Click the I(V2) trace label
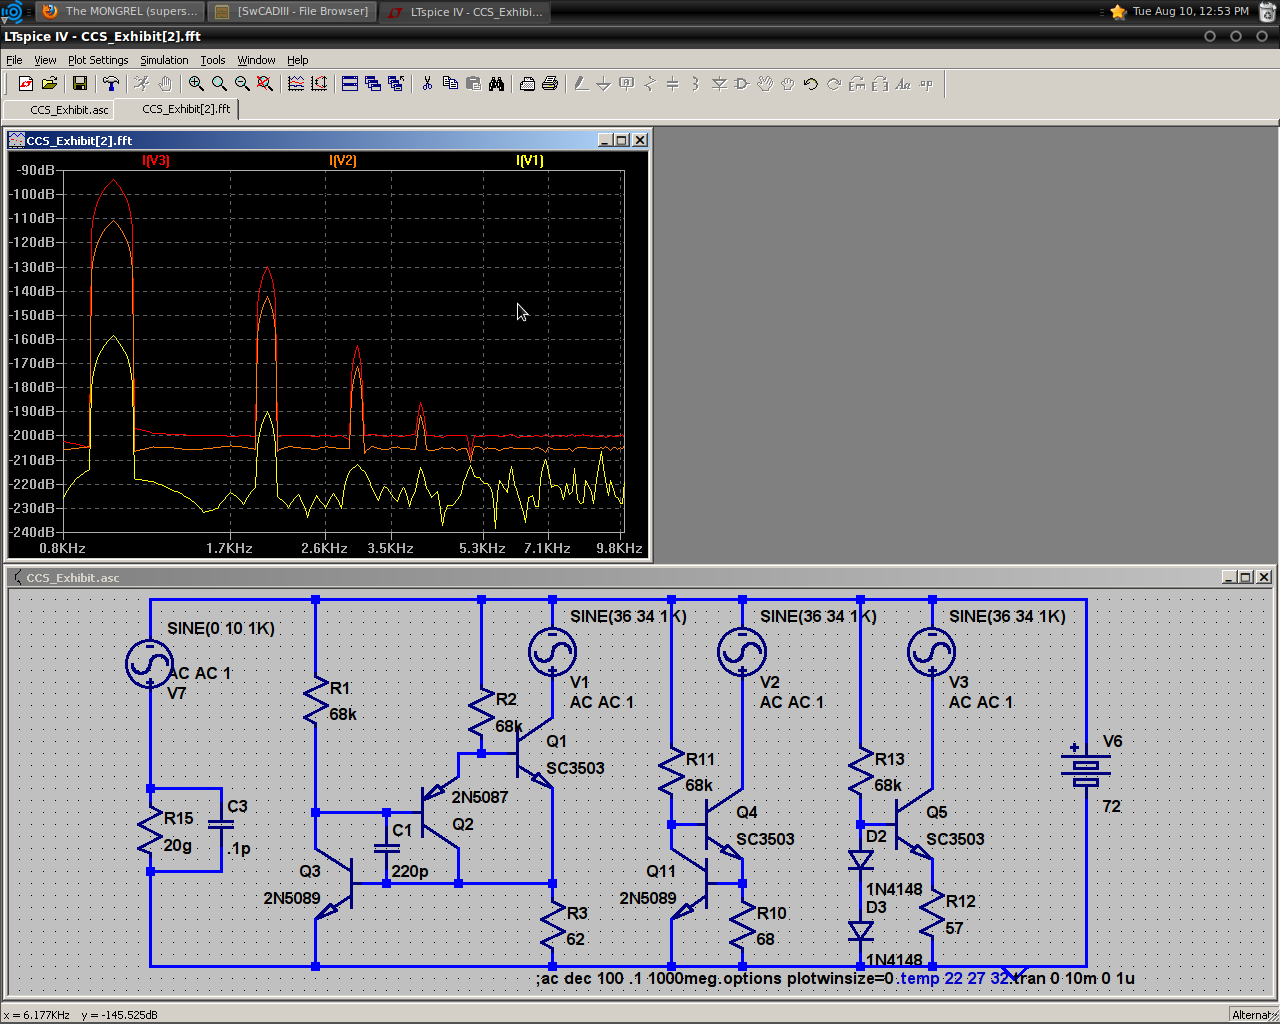 pos(343,160)
